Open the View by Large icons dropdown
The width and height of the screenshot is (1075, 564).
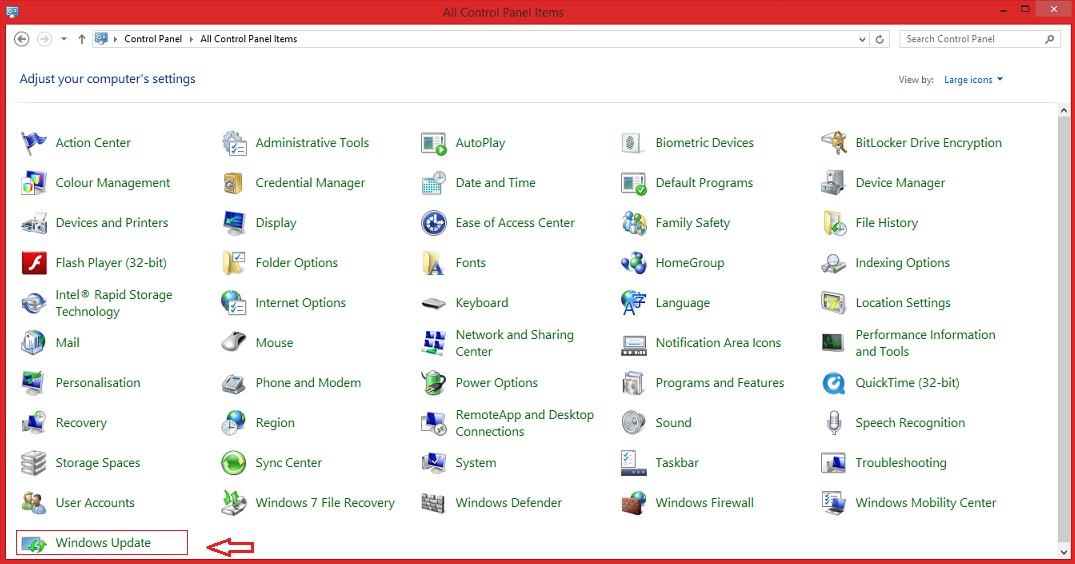974,79
